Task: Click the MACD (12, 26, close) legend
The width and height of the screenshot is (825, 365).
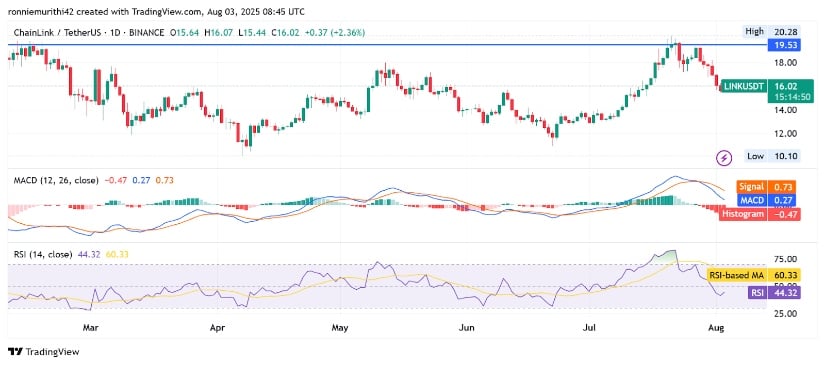Action: pos(56,180)
